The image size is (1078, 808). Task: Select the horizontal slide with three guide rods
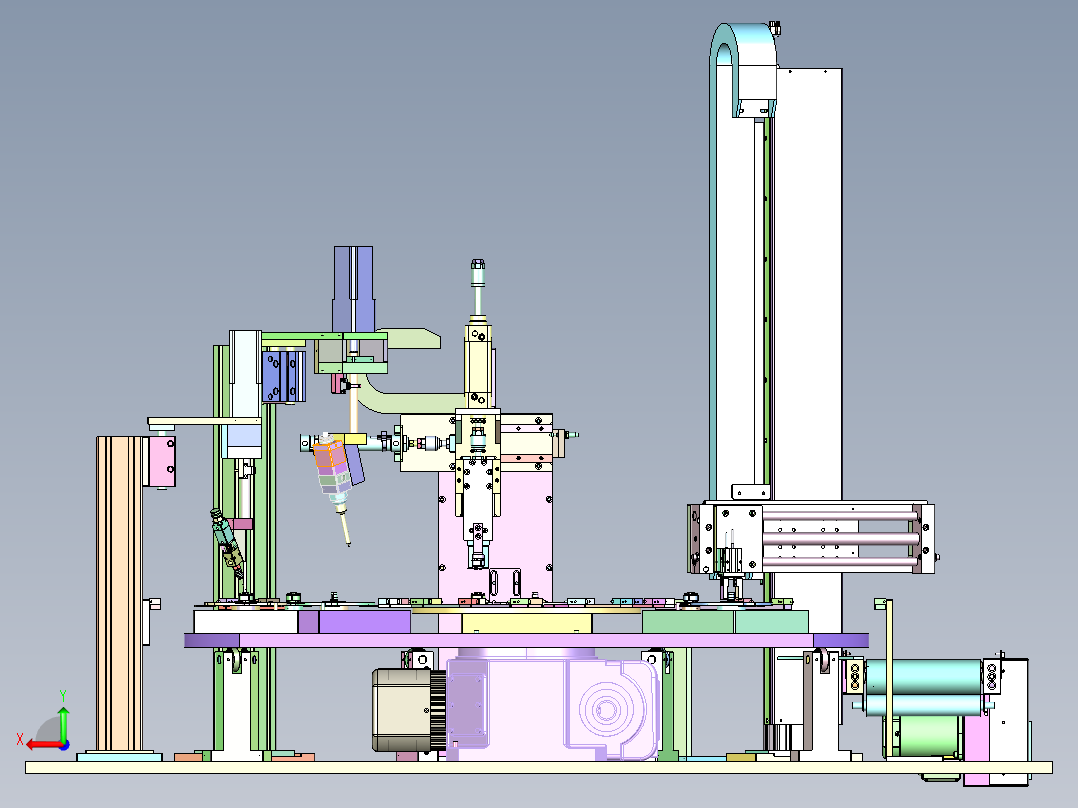[x=811, y=538]
